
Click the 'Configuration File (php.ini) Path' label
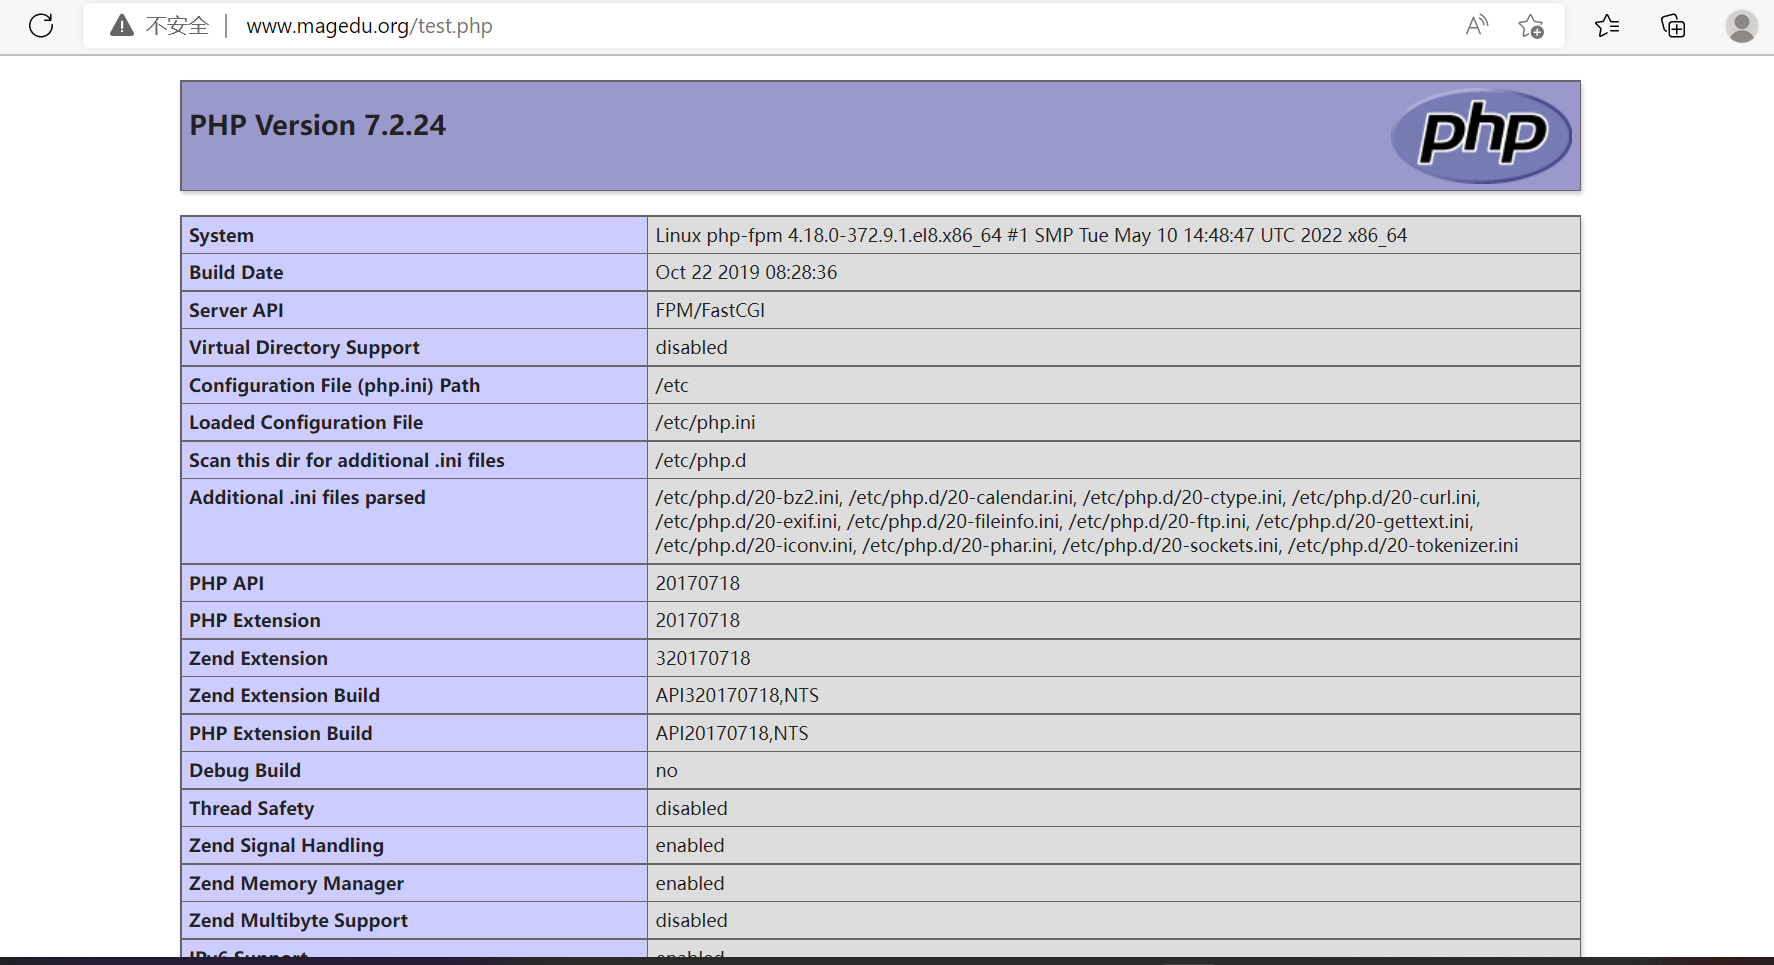334,385
